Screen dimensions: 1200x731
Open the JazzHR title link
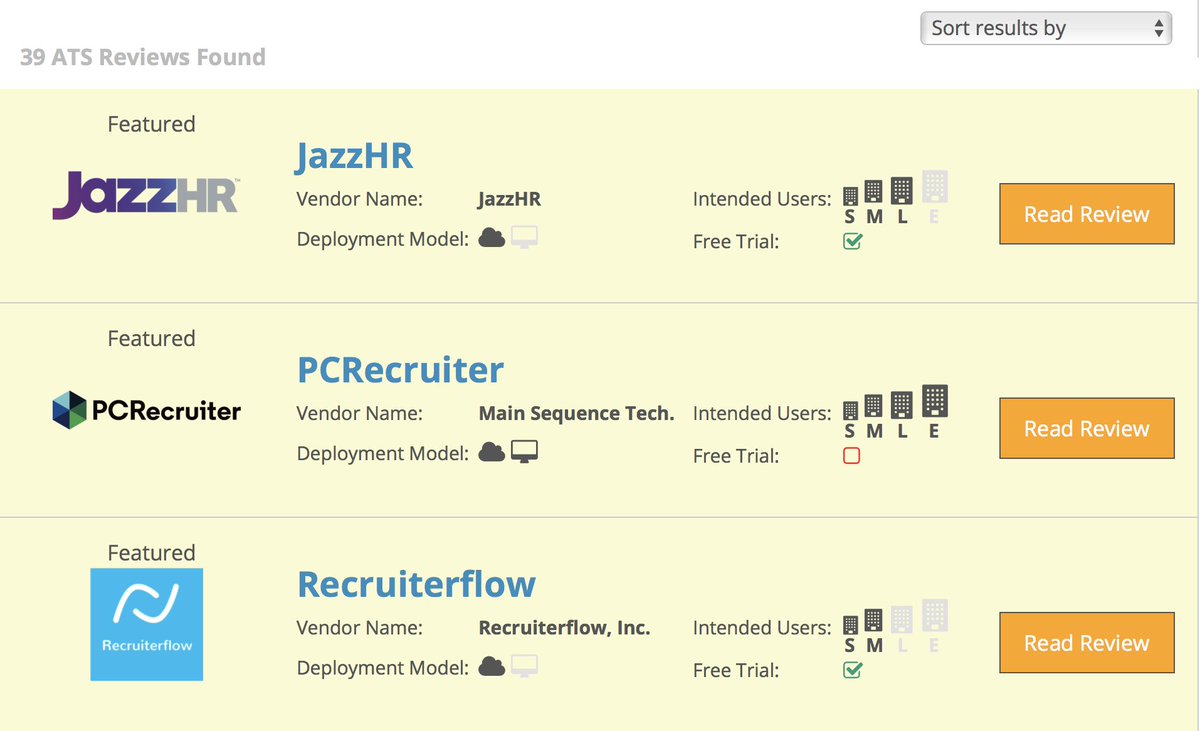(x=354, y=155)
